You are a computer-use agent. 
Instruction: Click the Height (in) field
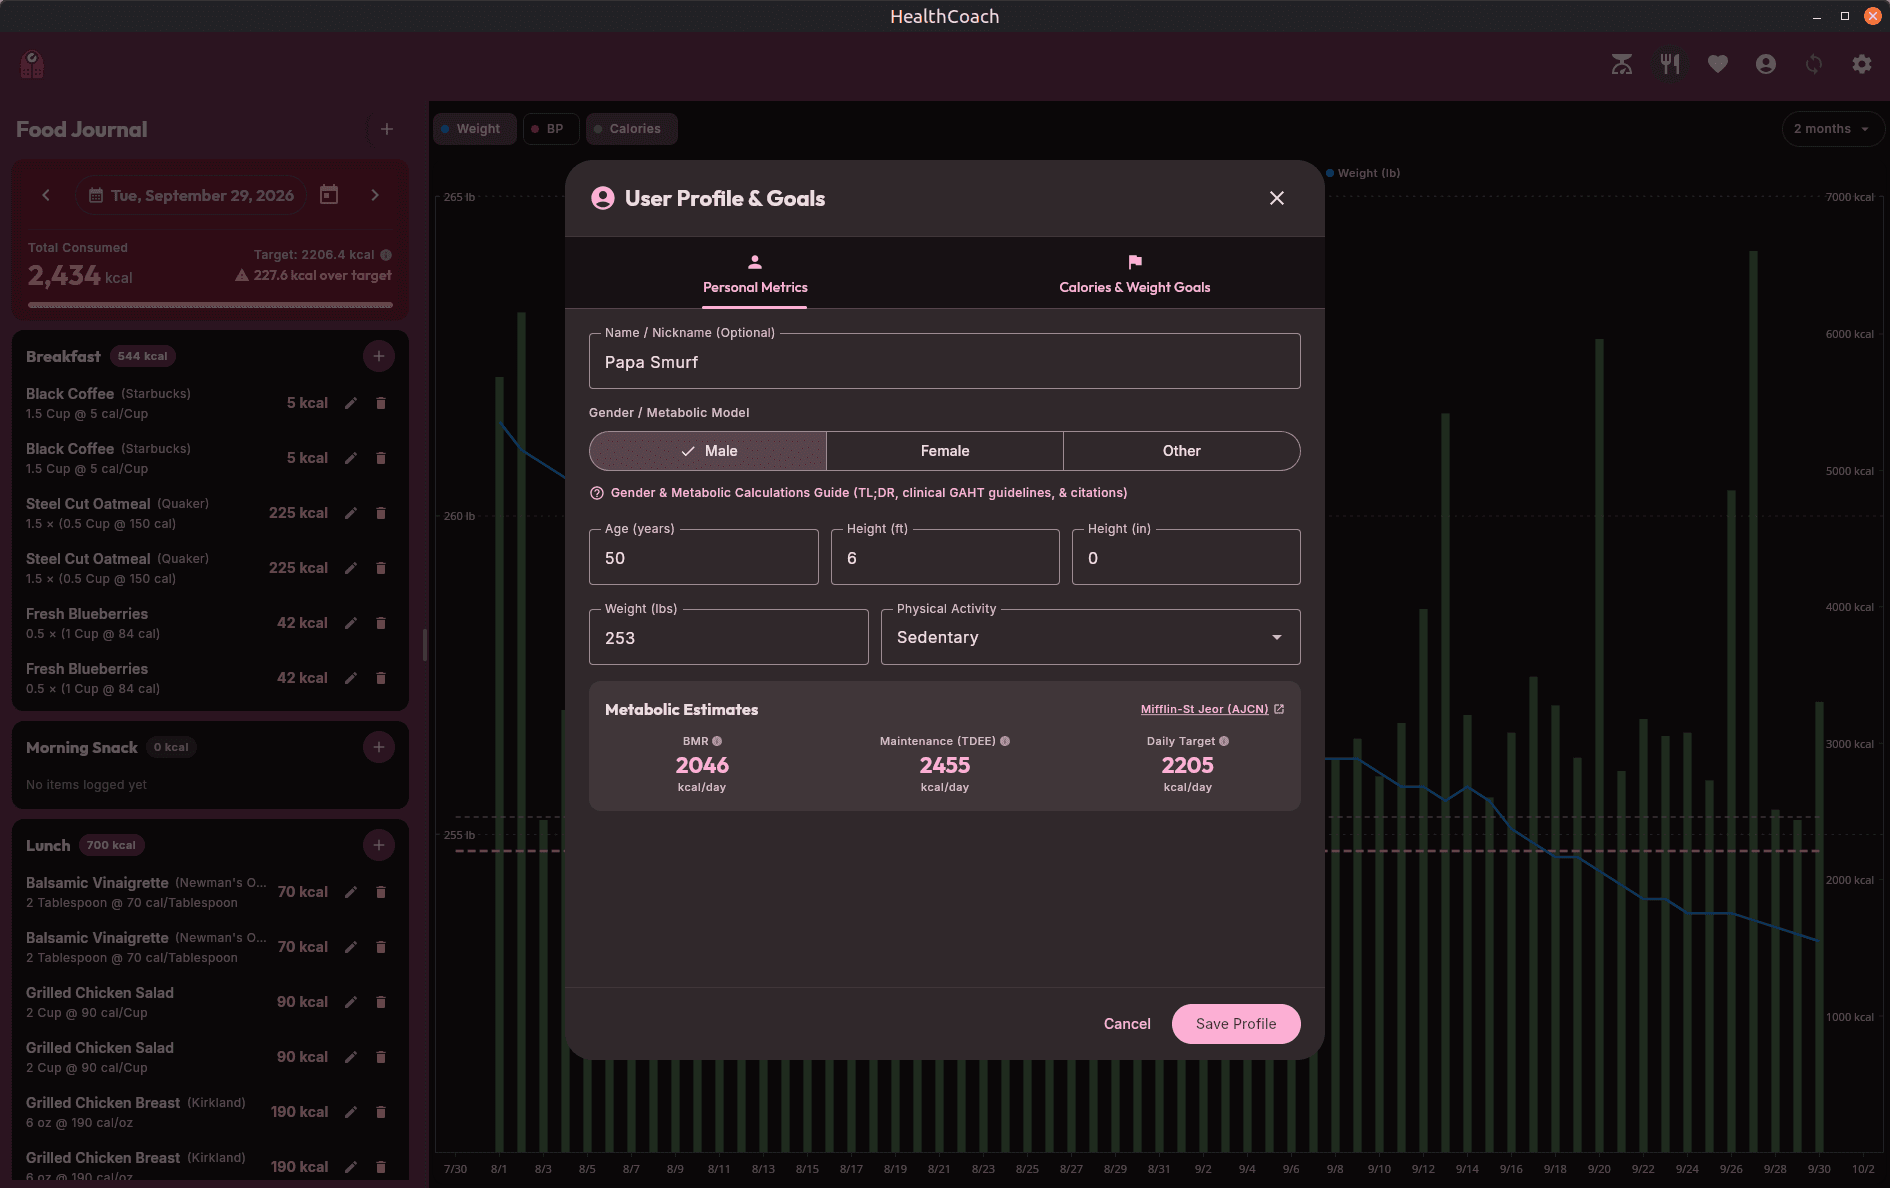tap(1186, 557)
